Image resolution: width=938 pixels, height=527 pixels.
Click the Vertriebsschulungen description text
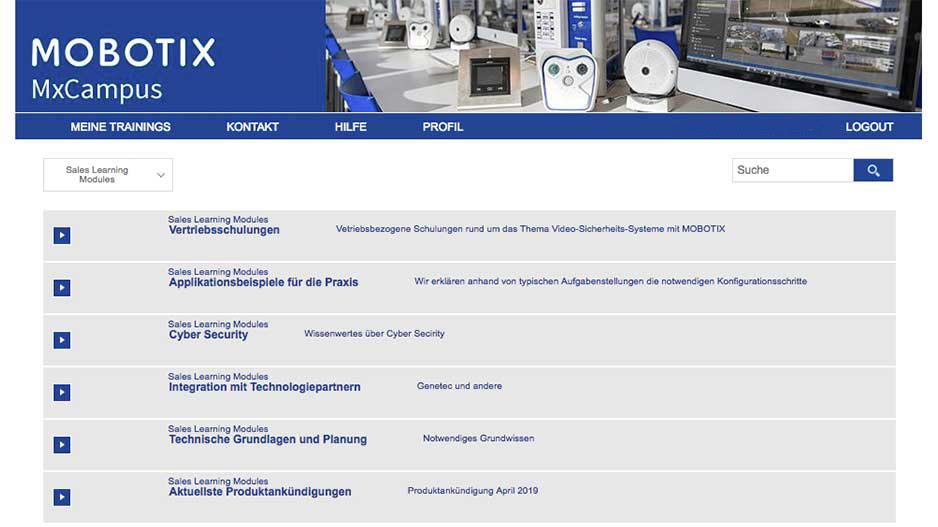pyautogui.click(x=530, y=229)
